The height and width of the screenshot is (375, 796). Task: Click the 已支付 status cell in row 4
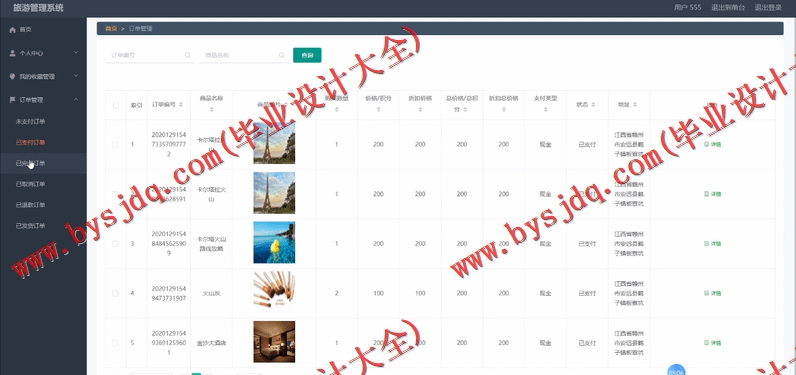coord(587,293)
